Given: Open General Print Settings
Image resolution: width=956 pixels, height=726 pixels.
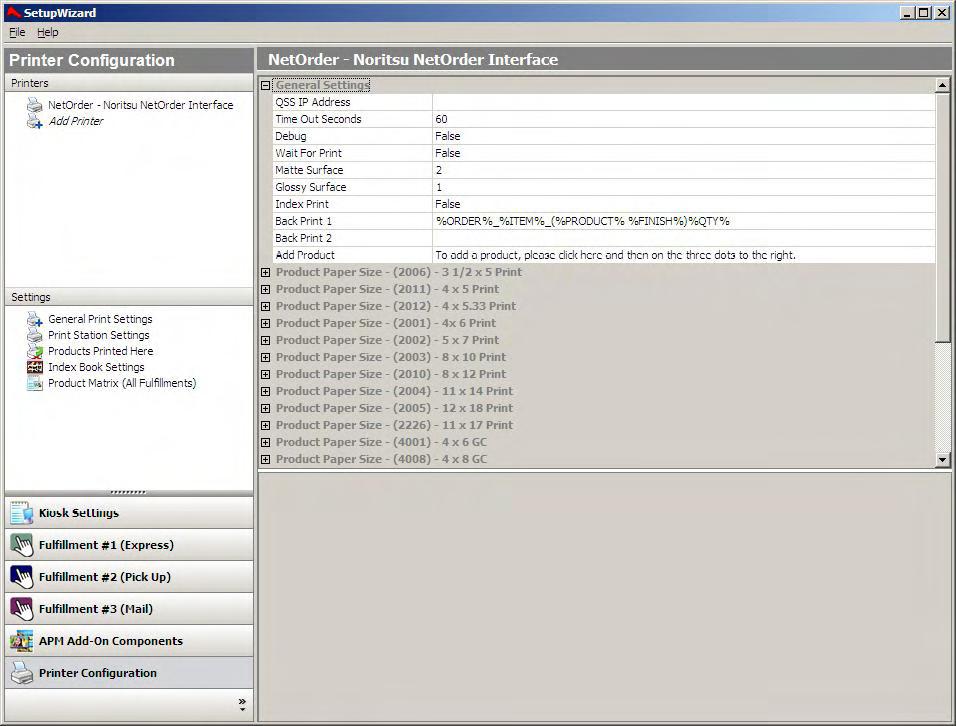Looking at the screenshot, I should 100,319.
